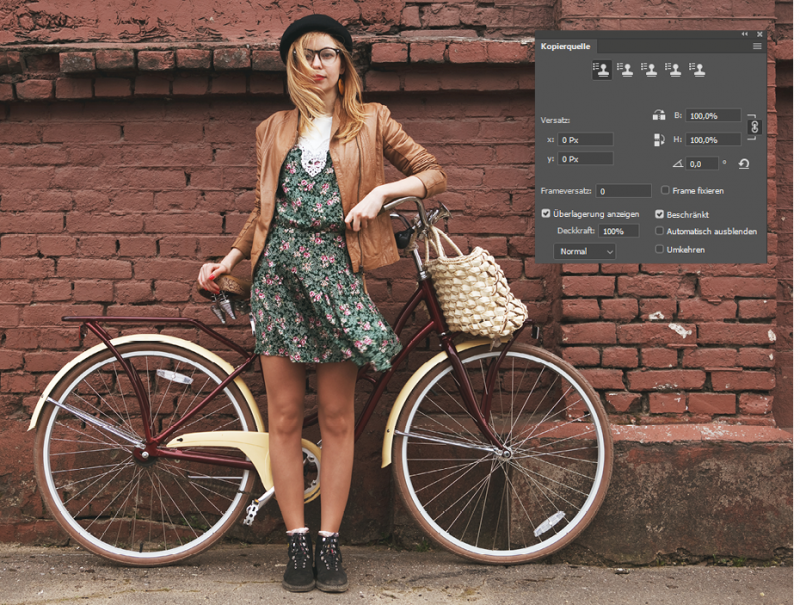
Task: Enable the Frame fixieren checkbox
Action: pyautogui.click(x=665, y=190)
